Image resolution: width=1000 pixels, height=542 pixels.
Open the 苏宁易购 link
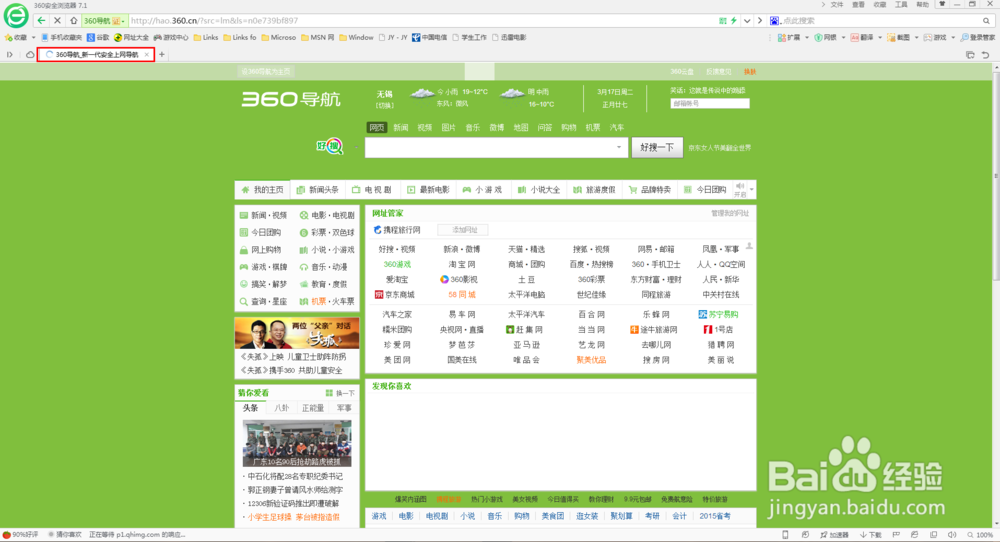[718, 314]
